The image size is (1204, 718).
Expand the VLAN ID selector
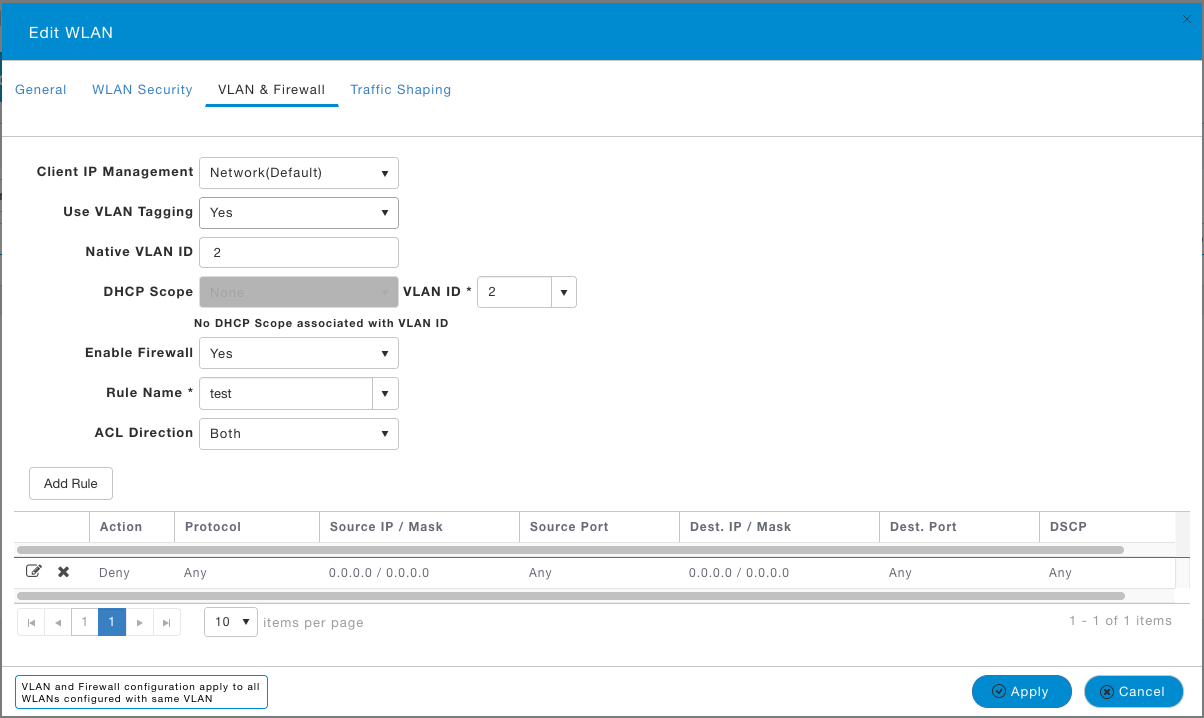coord(563,291)
